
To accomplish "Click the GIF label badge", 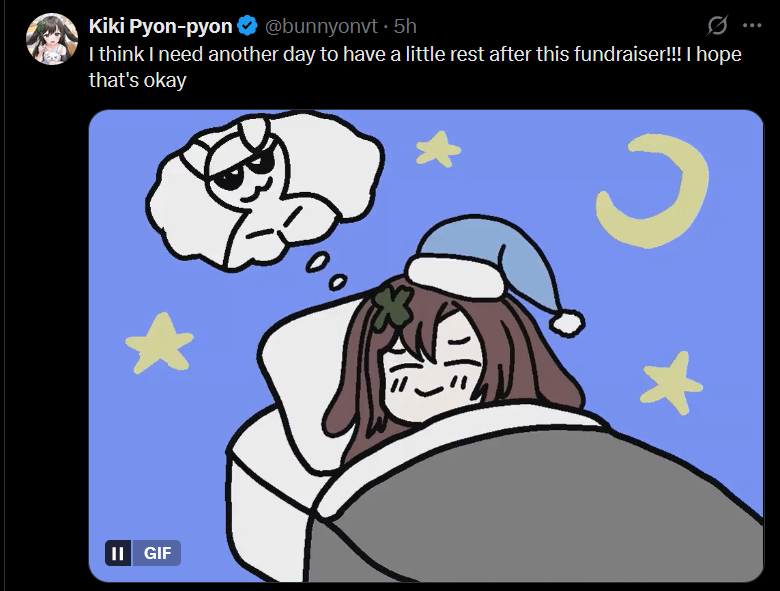I will [157, 553].
